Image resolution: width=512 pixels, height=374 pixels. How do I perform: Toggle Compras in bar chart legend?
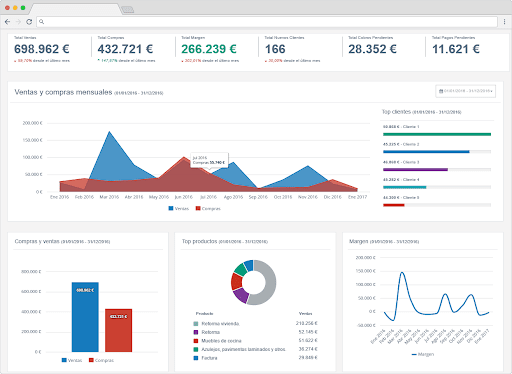coord(101,360)
